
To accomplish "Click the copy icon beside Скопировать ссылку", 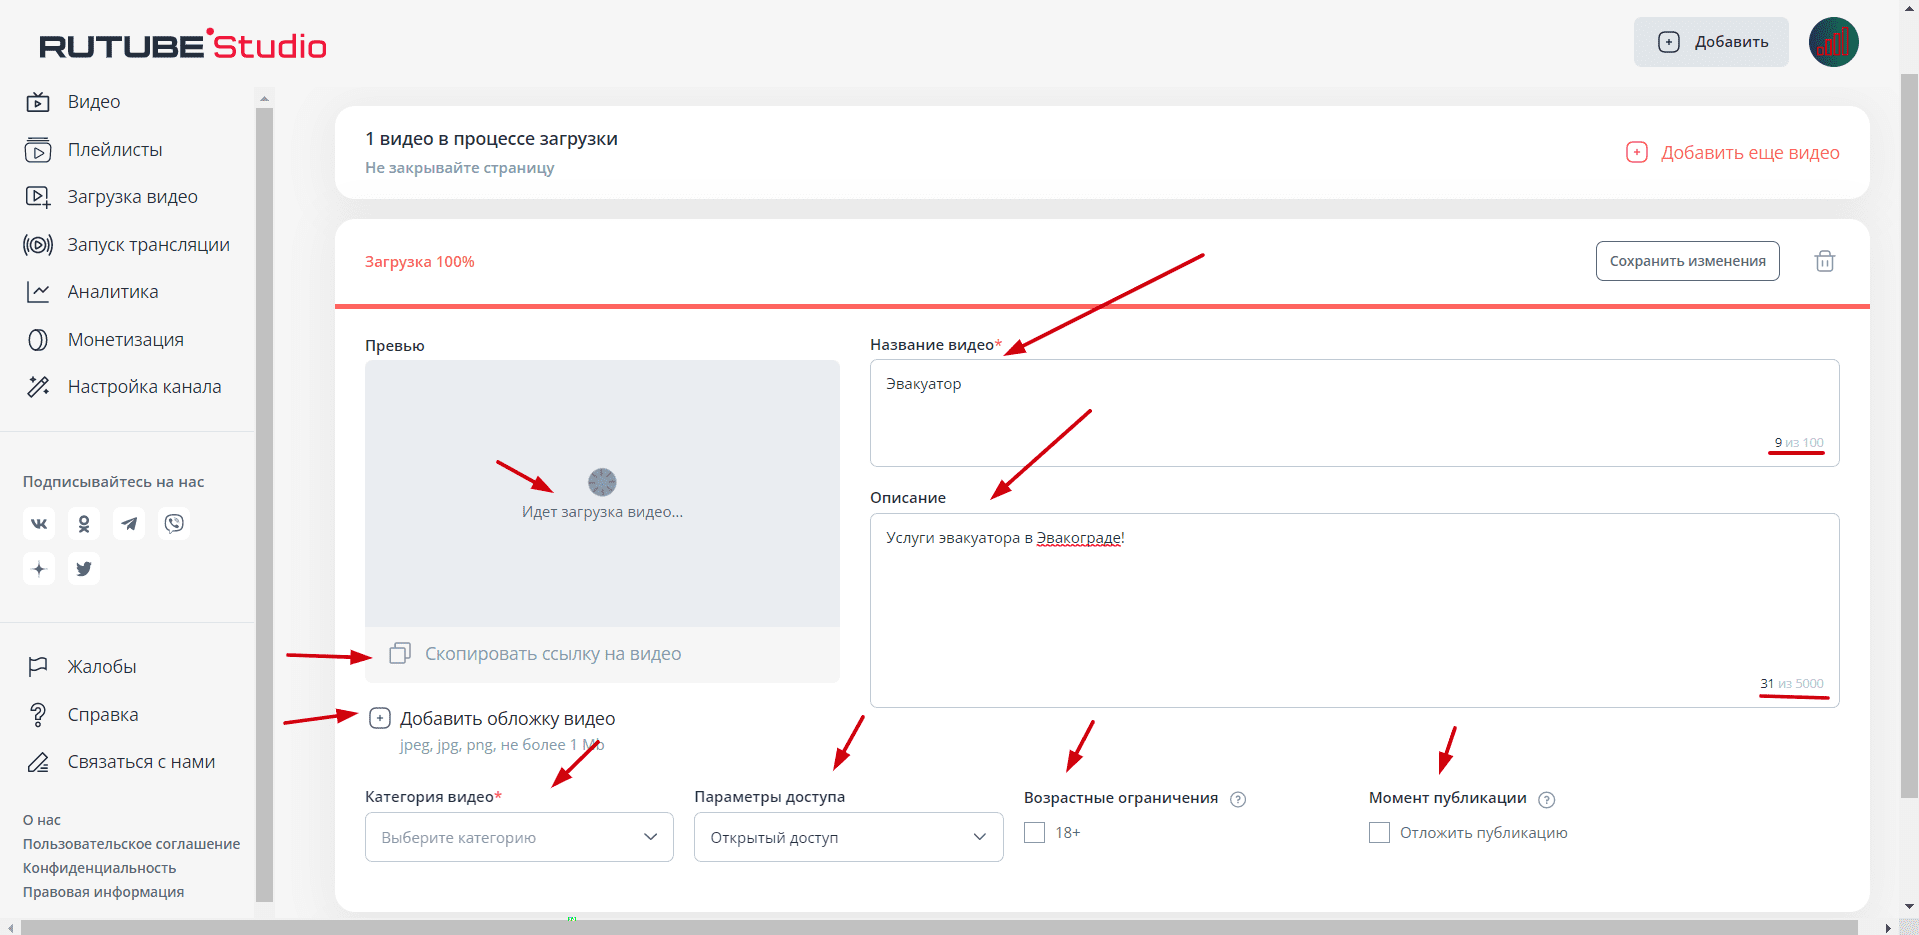I will [399, 654].
